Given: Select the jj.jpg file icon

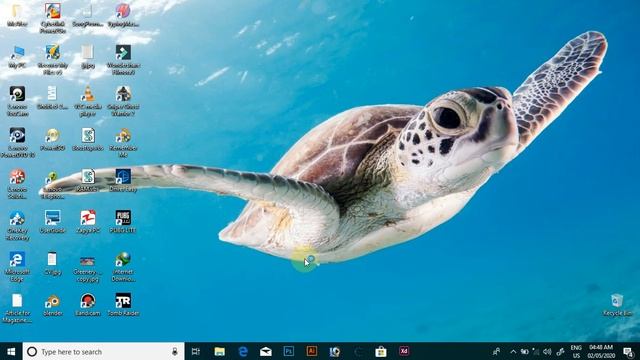Looking at the screenshot, I should click(x=88, y=57).
